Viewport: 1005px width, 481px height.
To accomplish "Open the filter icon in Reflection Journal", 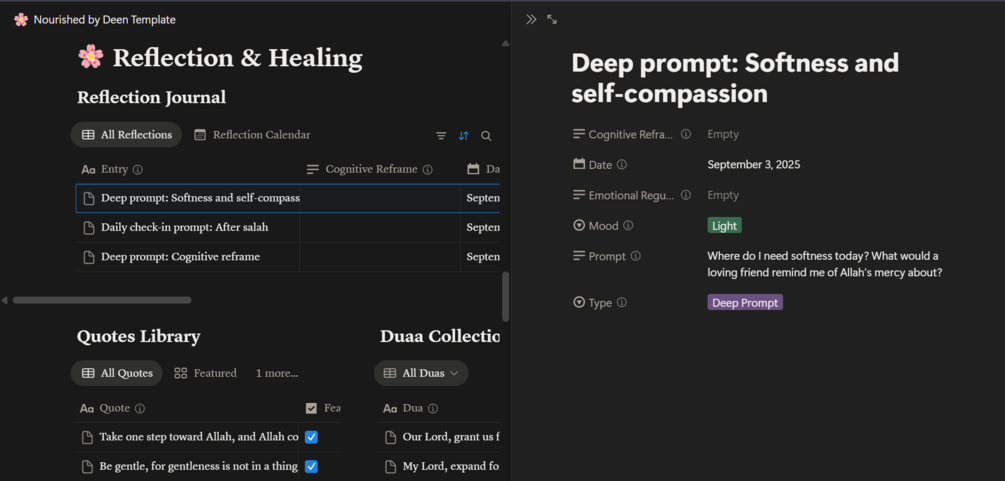I will (x=441, y=136).
